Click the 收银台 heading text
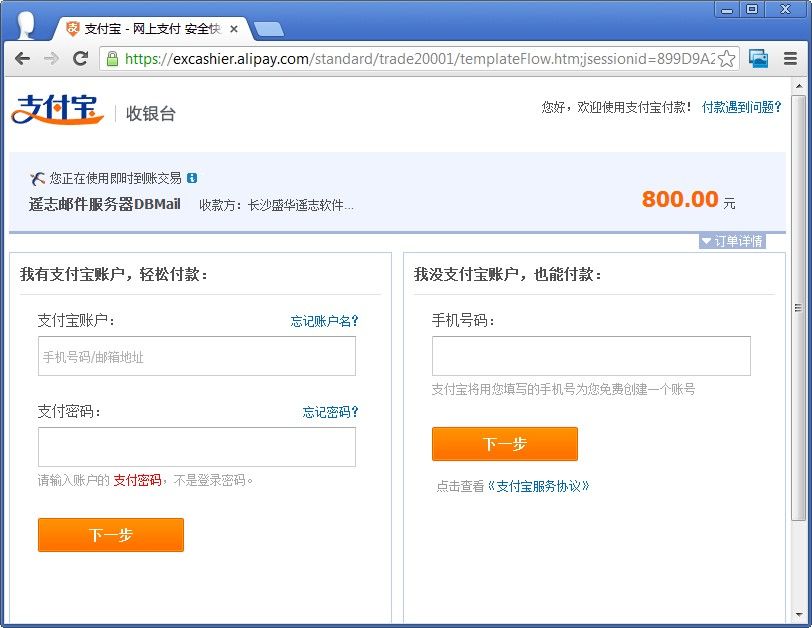 (151, 113)
